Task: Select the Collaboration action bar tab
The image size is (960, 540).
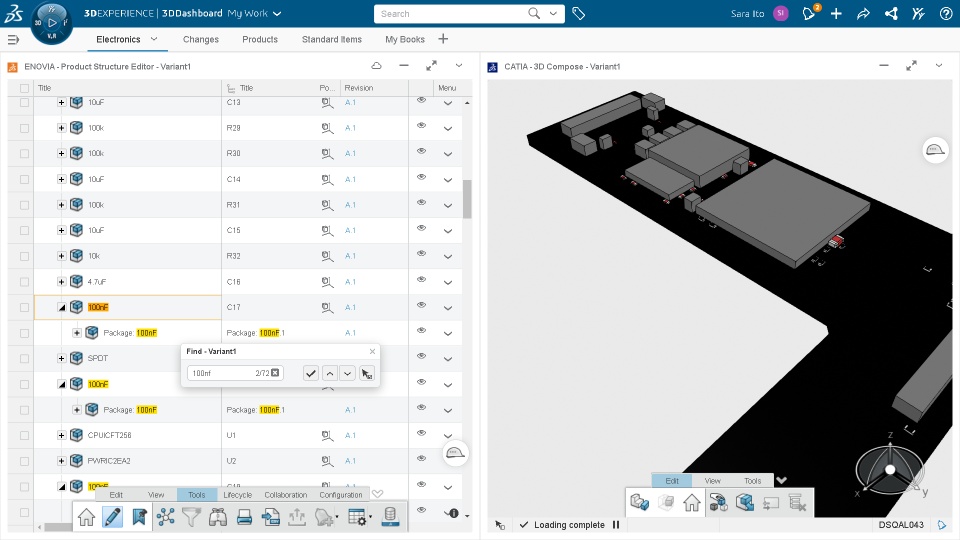Action: click(x=286, y=495)
